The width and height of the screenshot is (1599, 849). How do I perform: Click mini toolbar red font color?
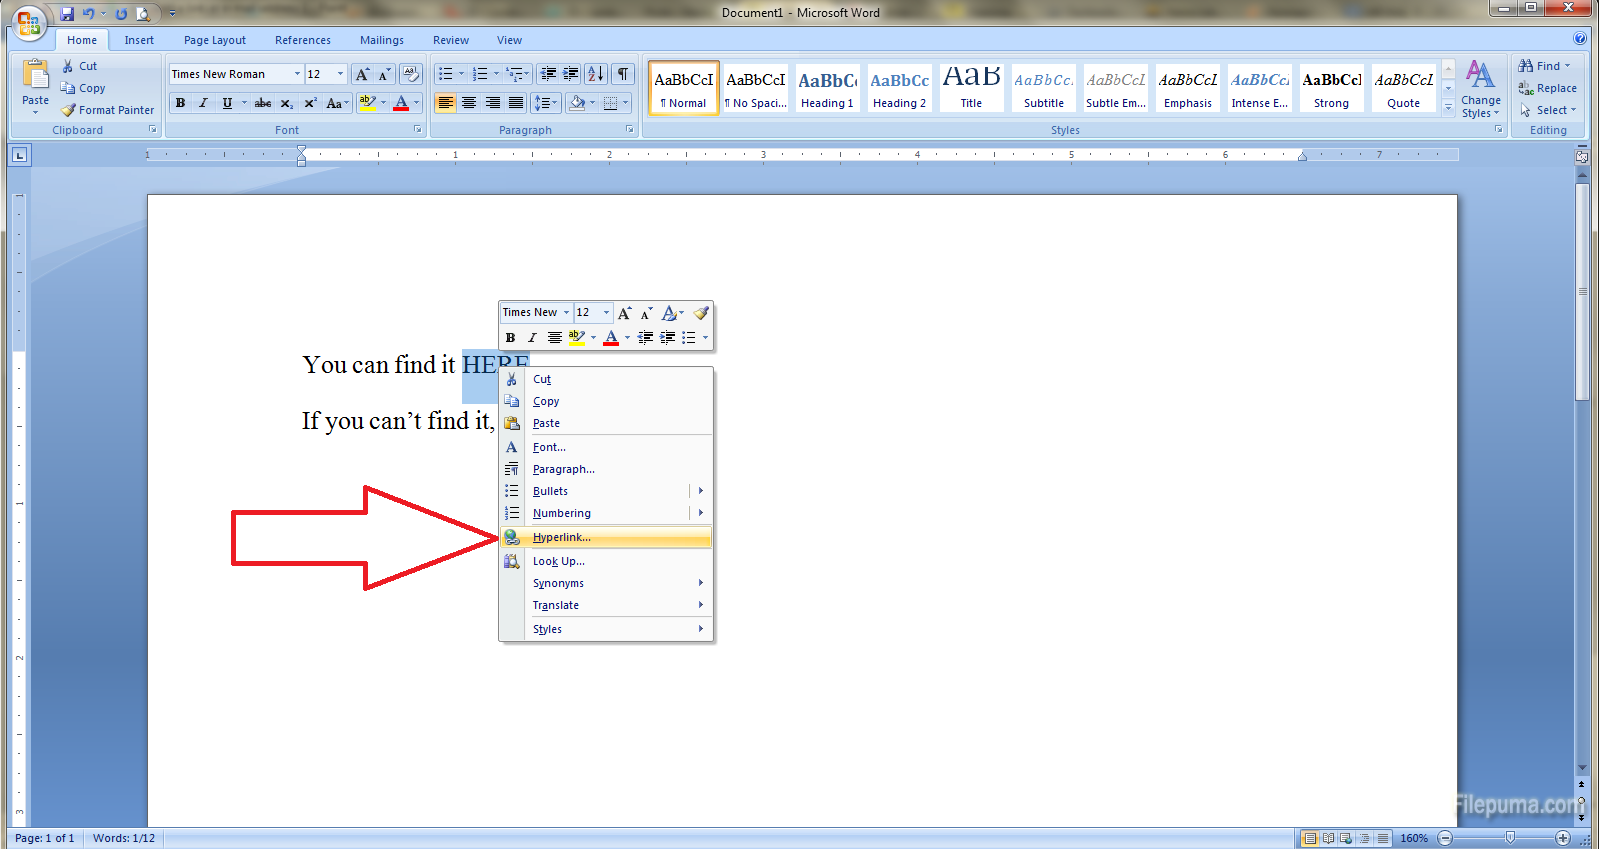(611, 338)
